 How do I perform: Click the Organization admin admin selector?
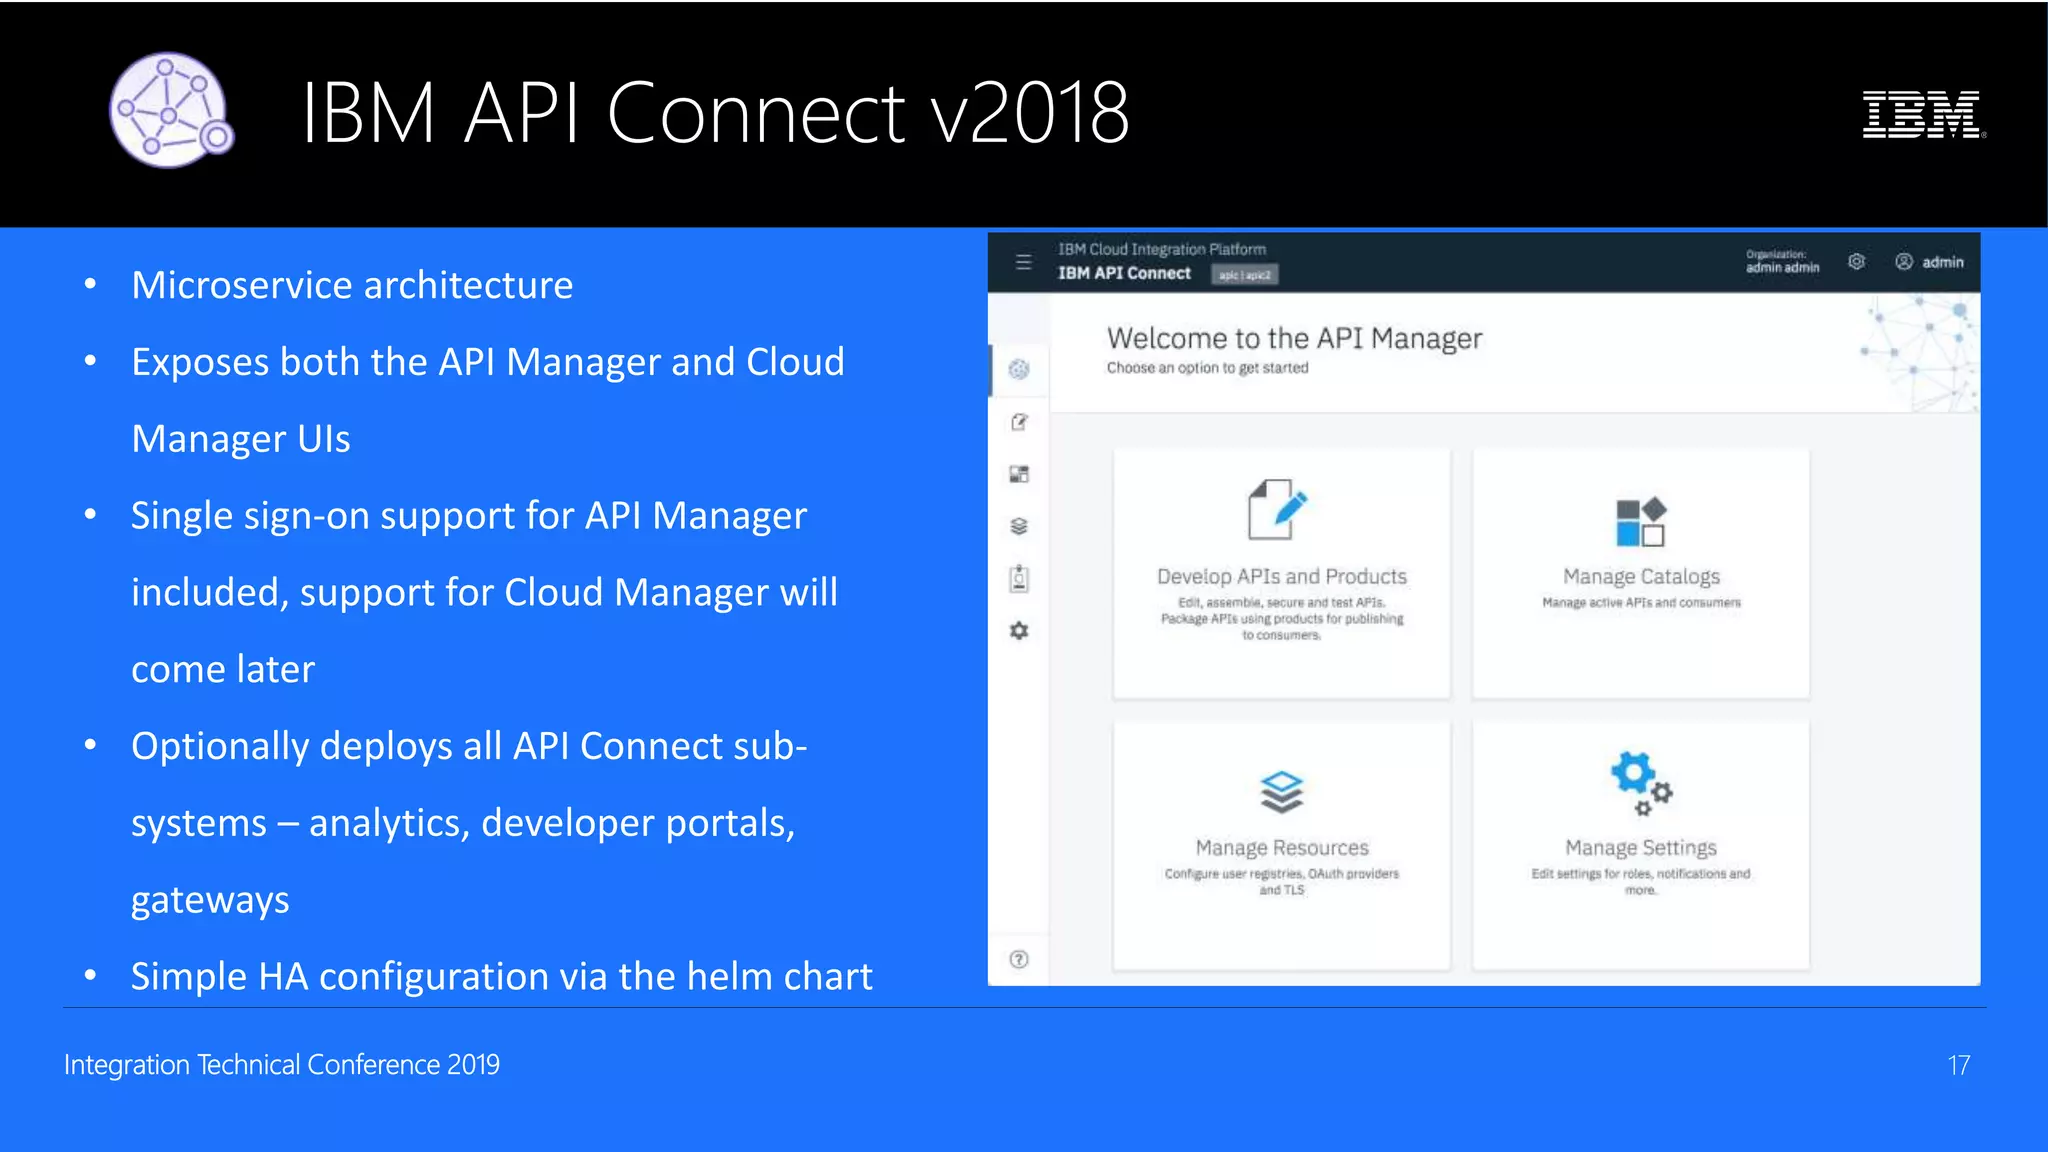(x=1782, y=262)
